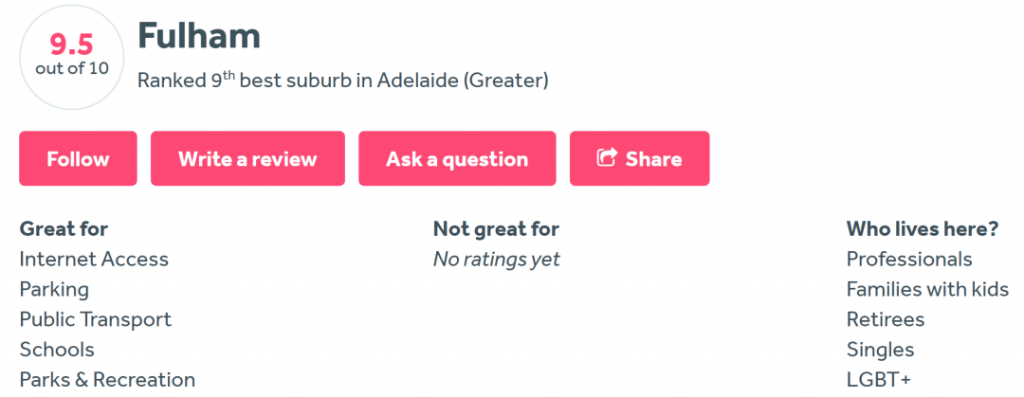Viewport: 1024px width, 397px height.
Task: Select Families with kids entry
Action: [x=928, y=289]
